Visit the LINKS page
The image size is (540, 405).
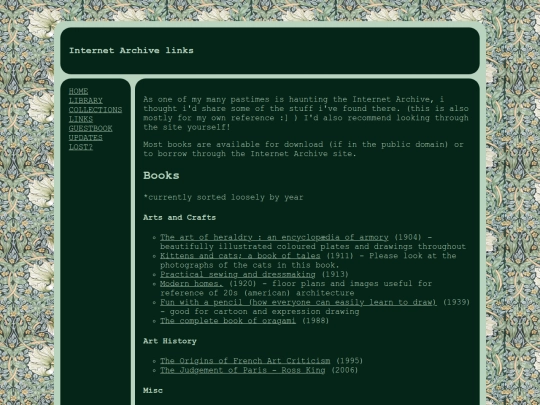81,119
